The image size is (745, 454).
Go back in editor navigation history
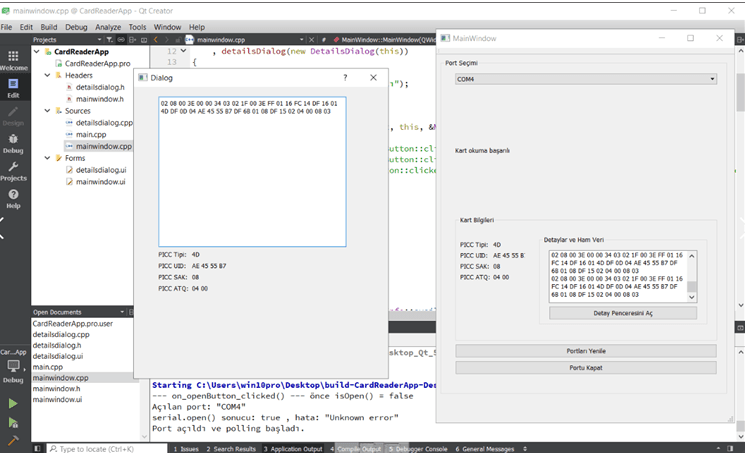tap(156, 40)
